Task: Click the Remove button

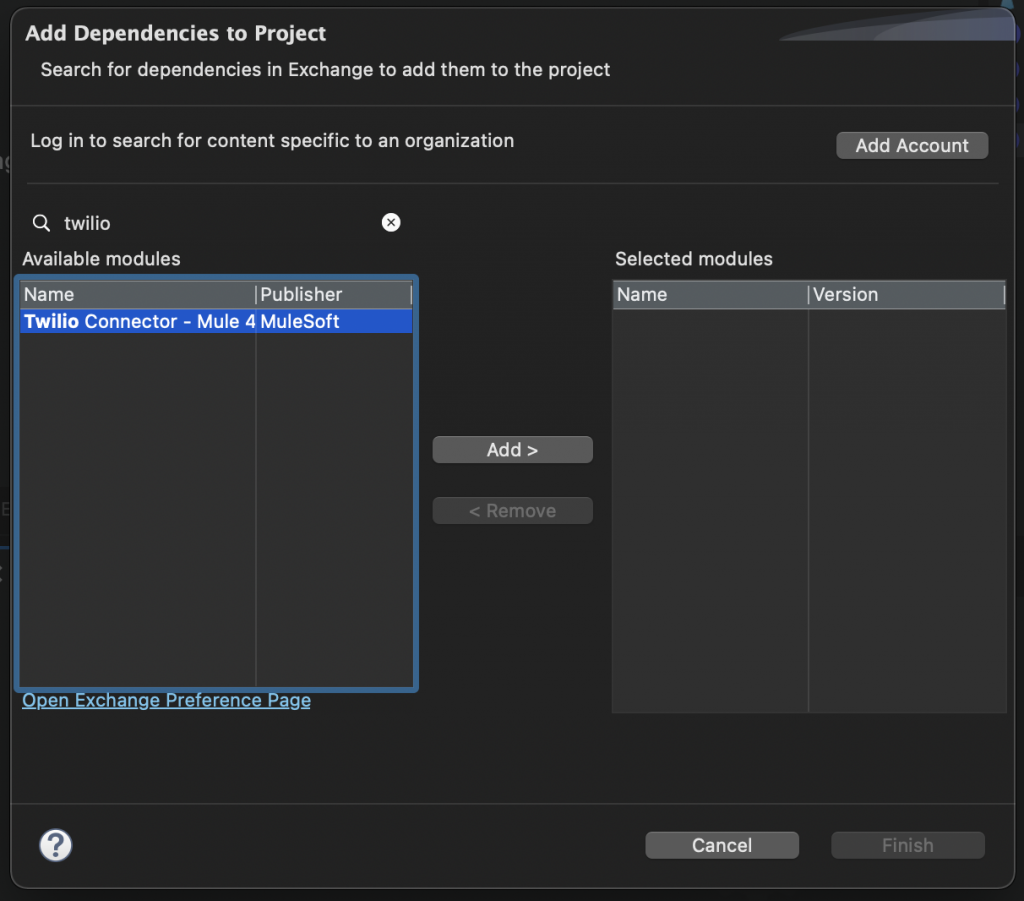Action: [x=513, y=511]
